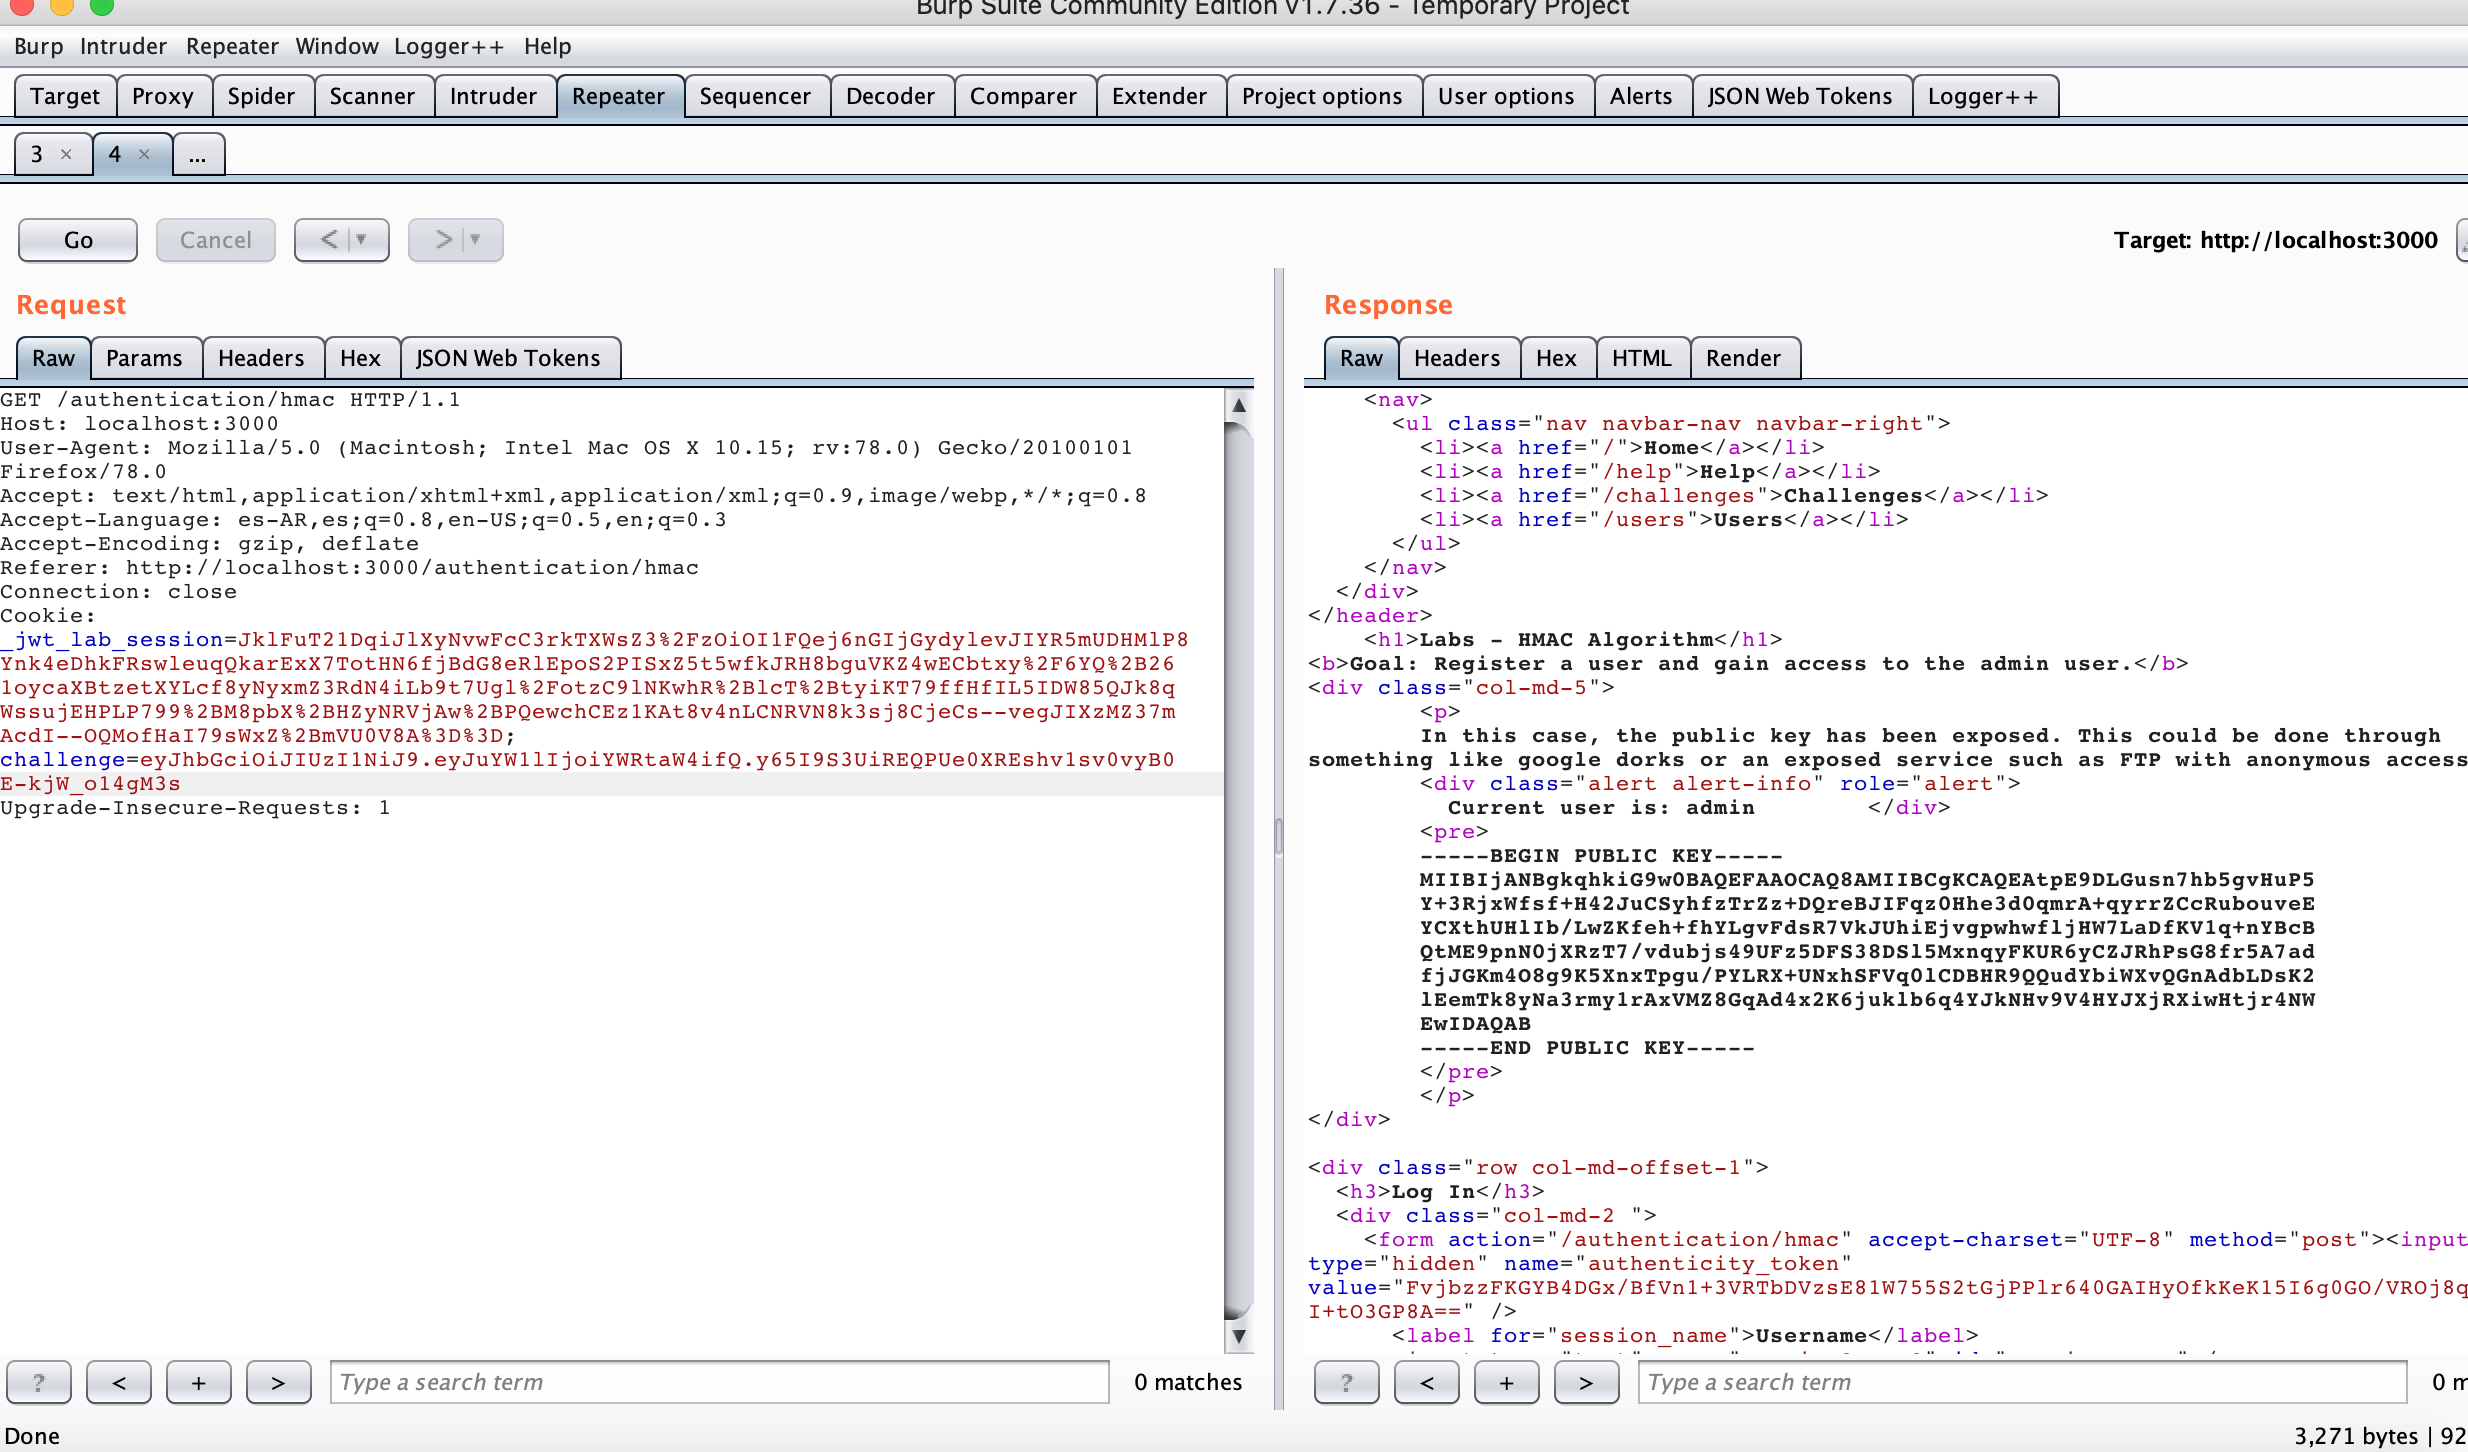
Task: Click the challenge cookie line in request
Action: (588, 760)
